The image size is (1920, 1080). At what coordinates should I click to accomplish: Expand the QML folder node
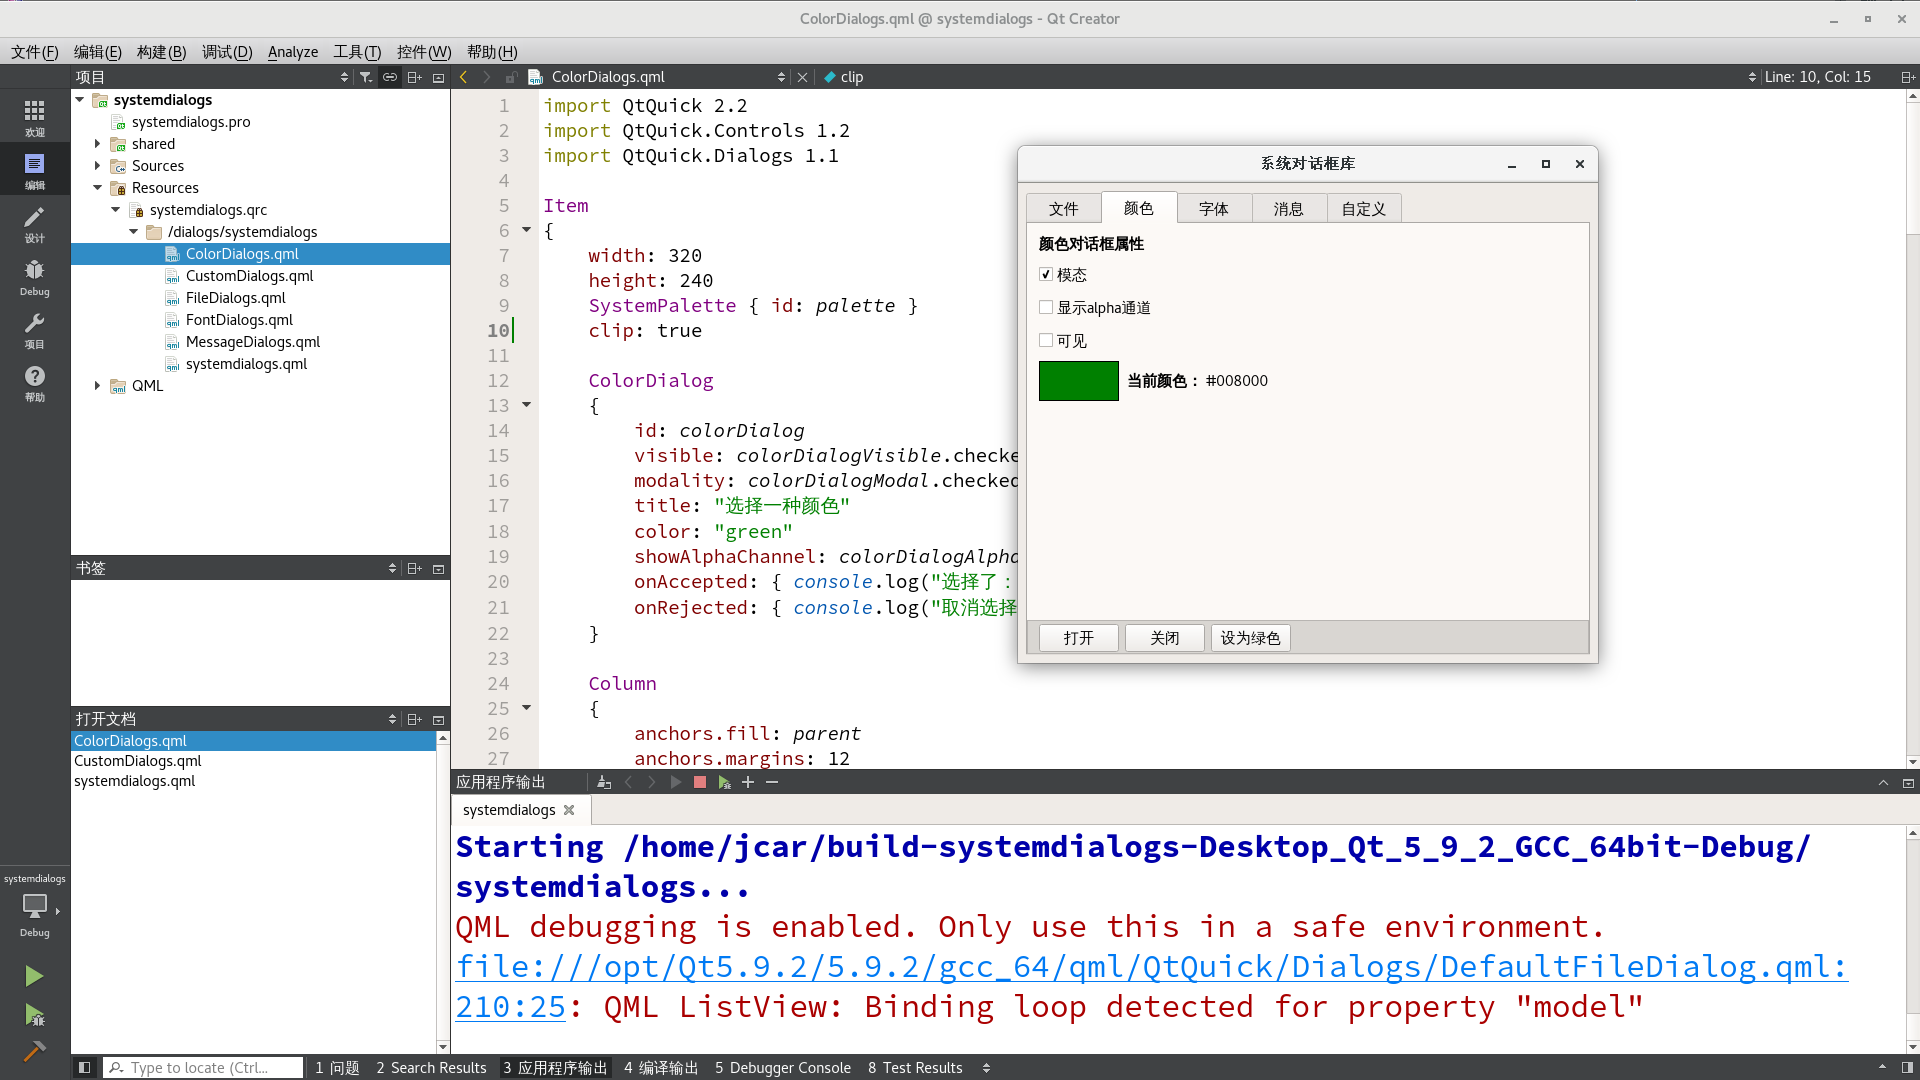pyautogui.click(x=97, y=386)
